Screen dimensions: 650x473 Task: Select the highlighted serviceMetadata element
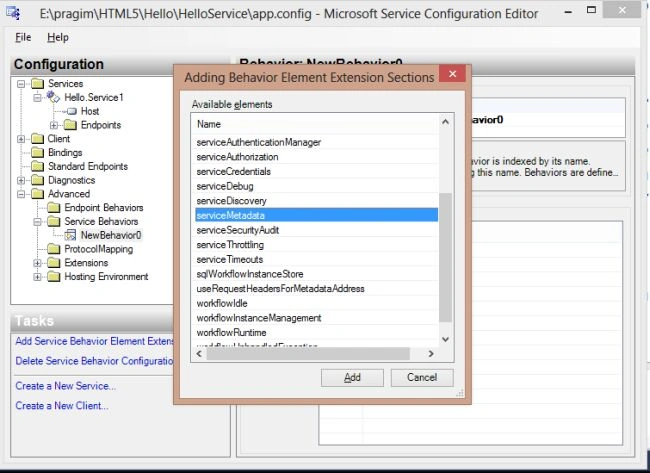click(x=317, y=216)
